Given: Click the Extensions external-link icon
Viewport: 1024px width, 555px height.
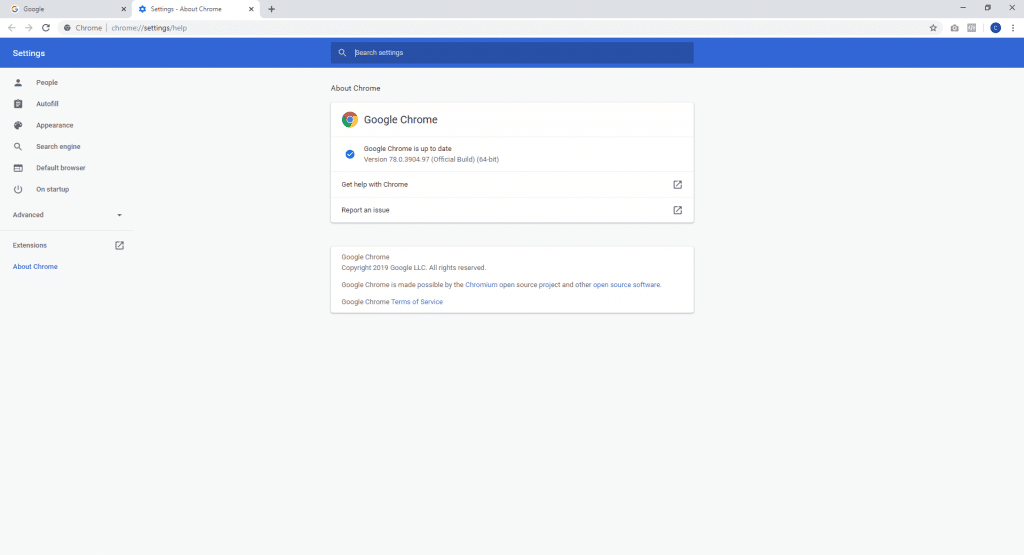Looking at the screenshot, I should click(x=120, y=246).
